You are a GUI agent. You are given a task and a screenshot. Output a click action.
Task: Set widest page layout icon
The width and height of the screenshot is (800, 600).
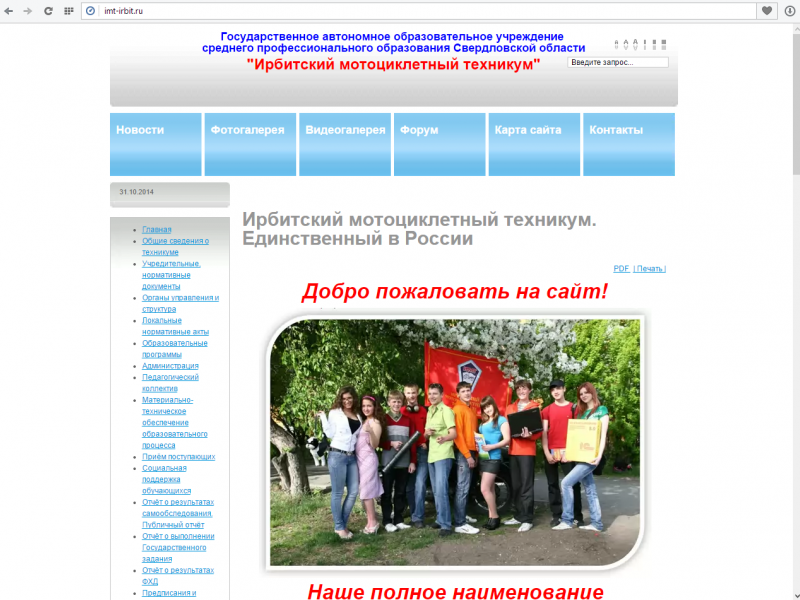pos(664,42)
